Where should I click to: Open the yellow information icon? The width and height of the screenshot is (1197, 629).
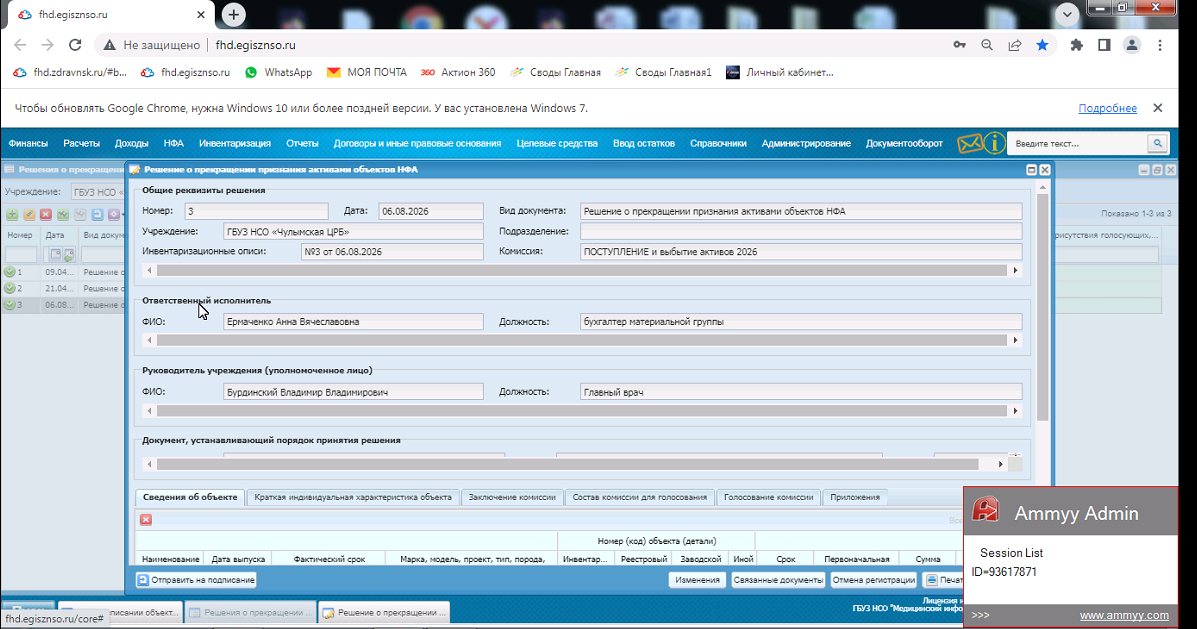pyautogui.click(x=994, y=143)
